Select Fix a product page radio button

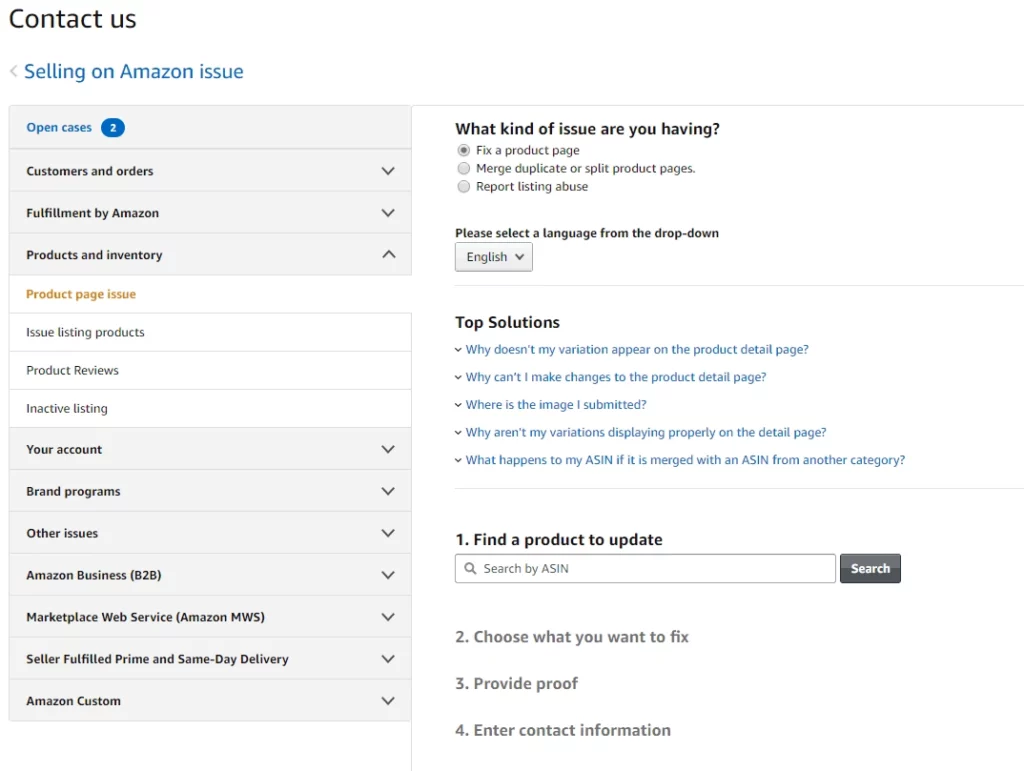[464, 150]
